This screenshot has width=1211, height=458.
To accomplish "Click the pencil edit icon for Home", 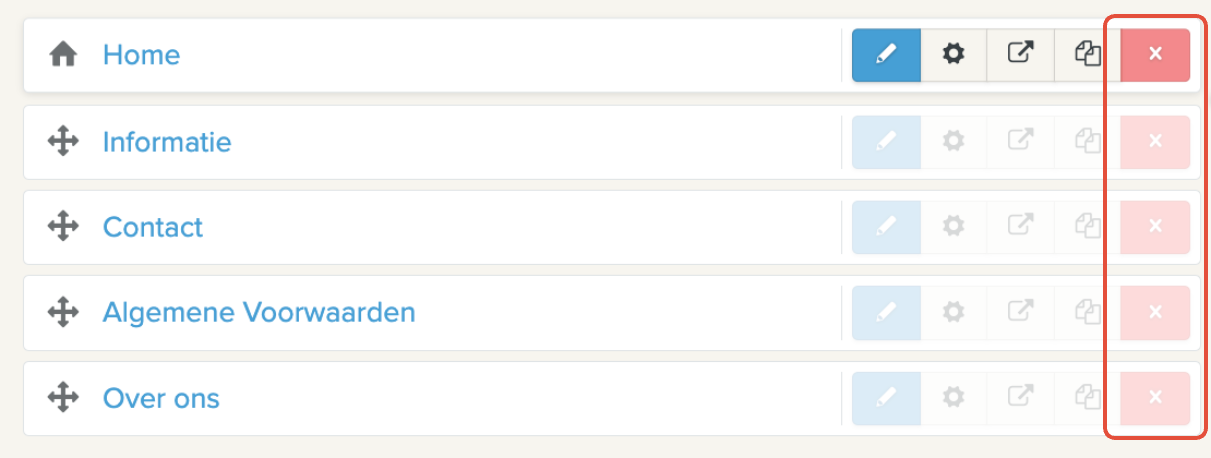I will pyautogui.click(x=886, y=55).
